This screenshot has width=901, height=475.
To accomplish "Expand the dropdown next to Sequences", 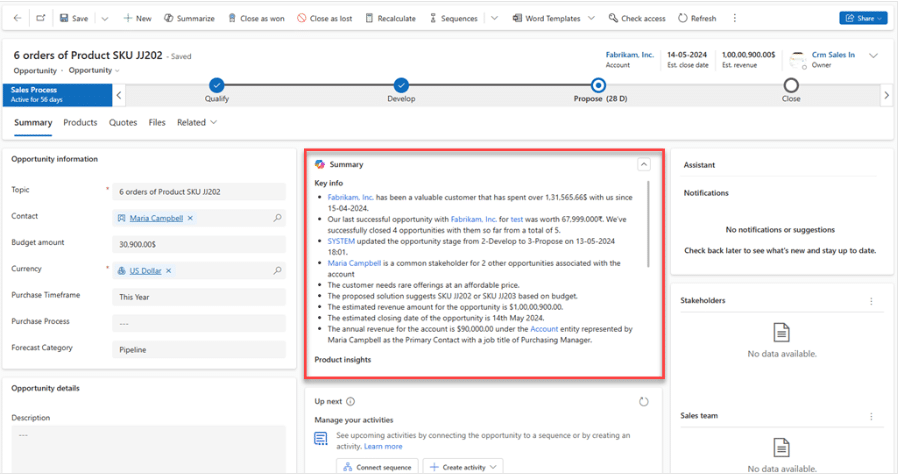I will click(x=494, y=18).
